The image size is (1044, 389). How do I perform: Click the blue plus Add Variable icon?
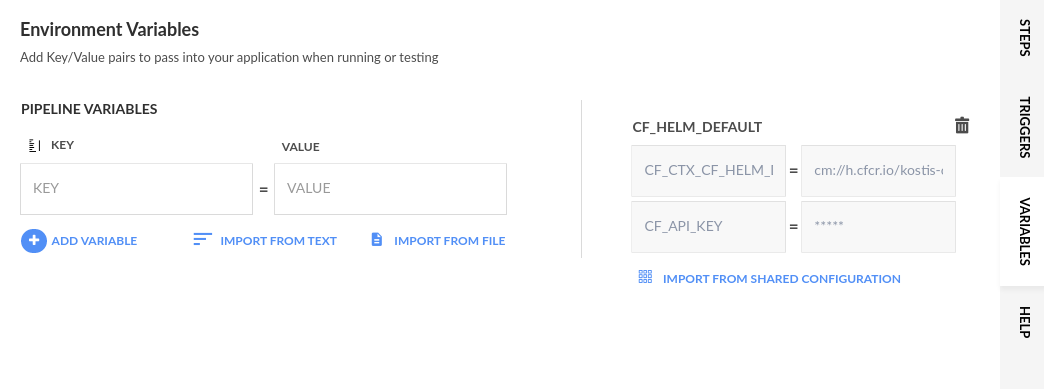tap(33, 240)
